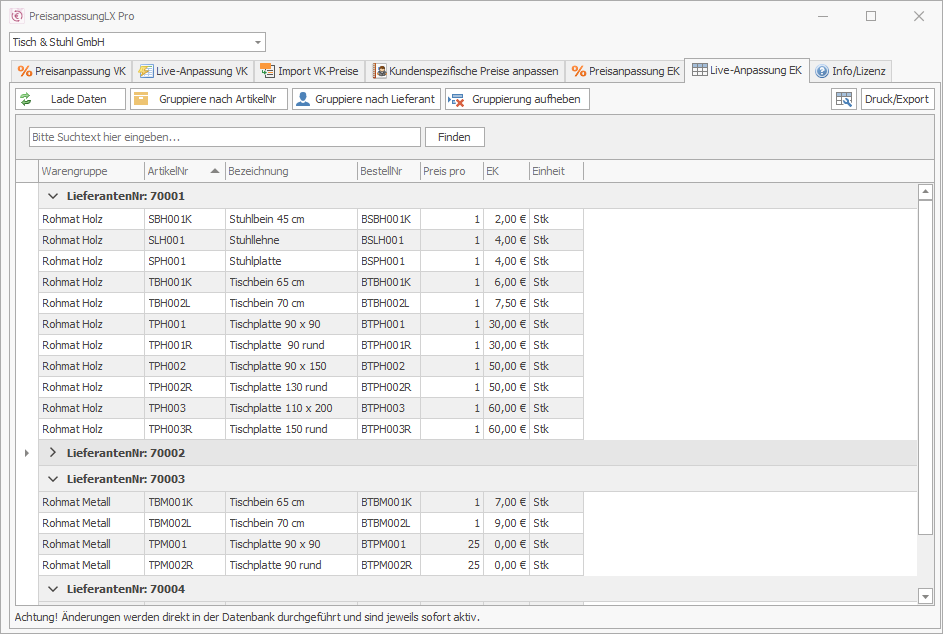
Task: Click into the search text field
Action: (224, 137)
